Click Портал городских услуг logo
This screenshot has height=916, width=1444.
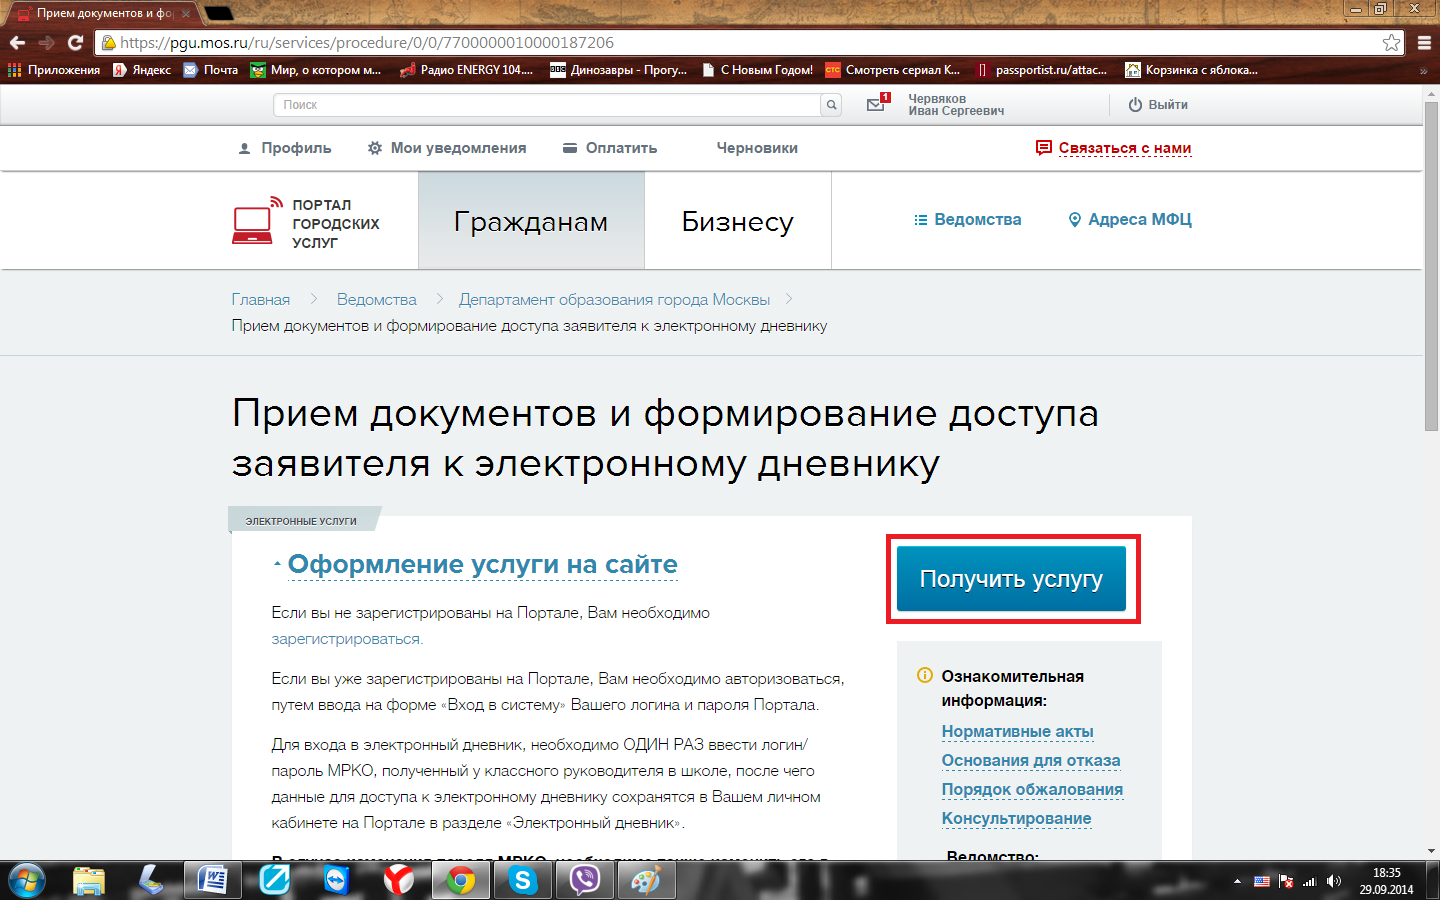click(307, 223)
